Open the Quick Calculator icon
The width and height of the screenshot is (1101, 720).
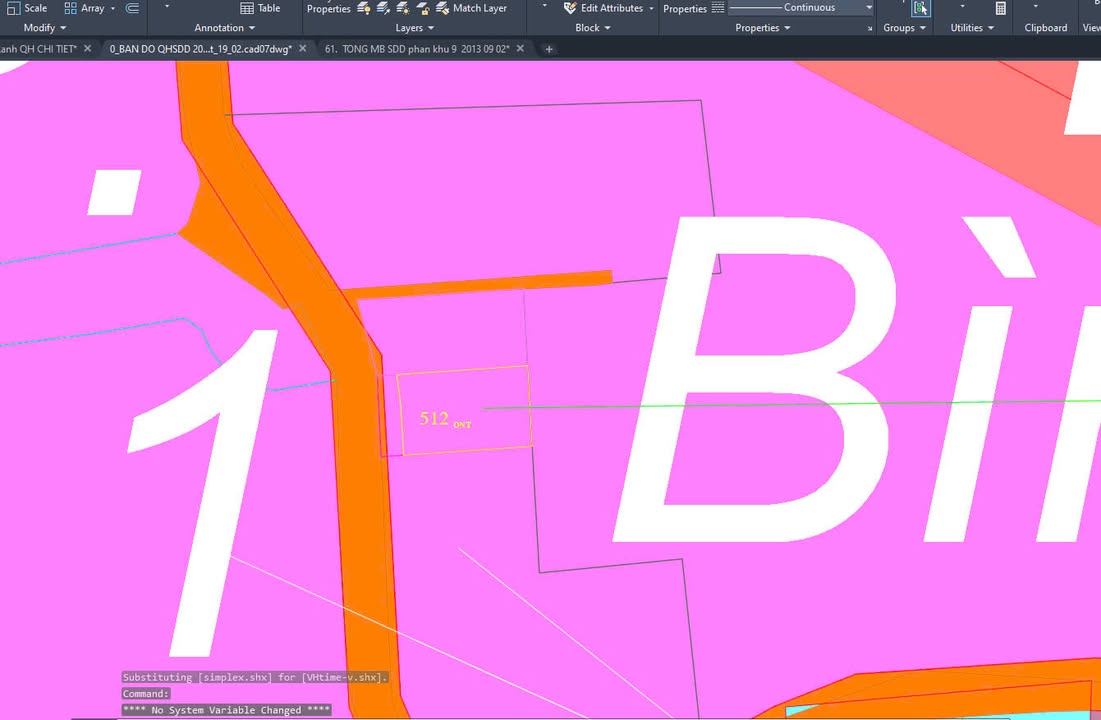pos(1001,8)
